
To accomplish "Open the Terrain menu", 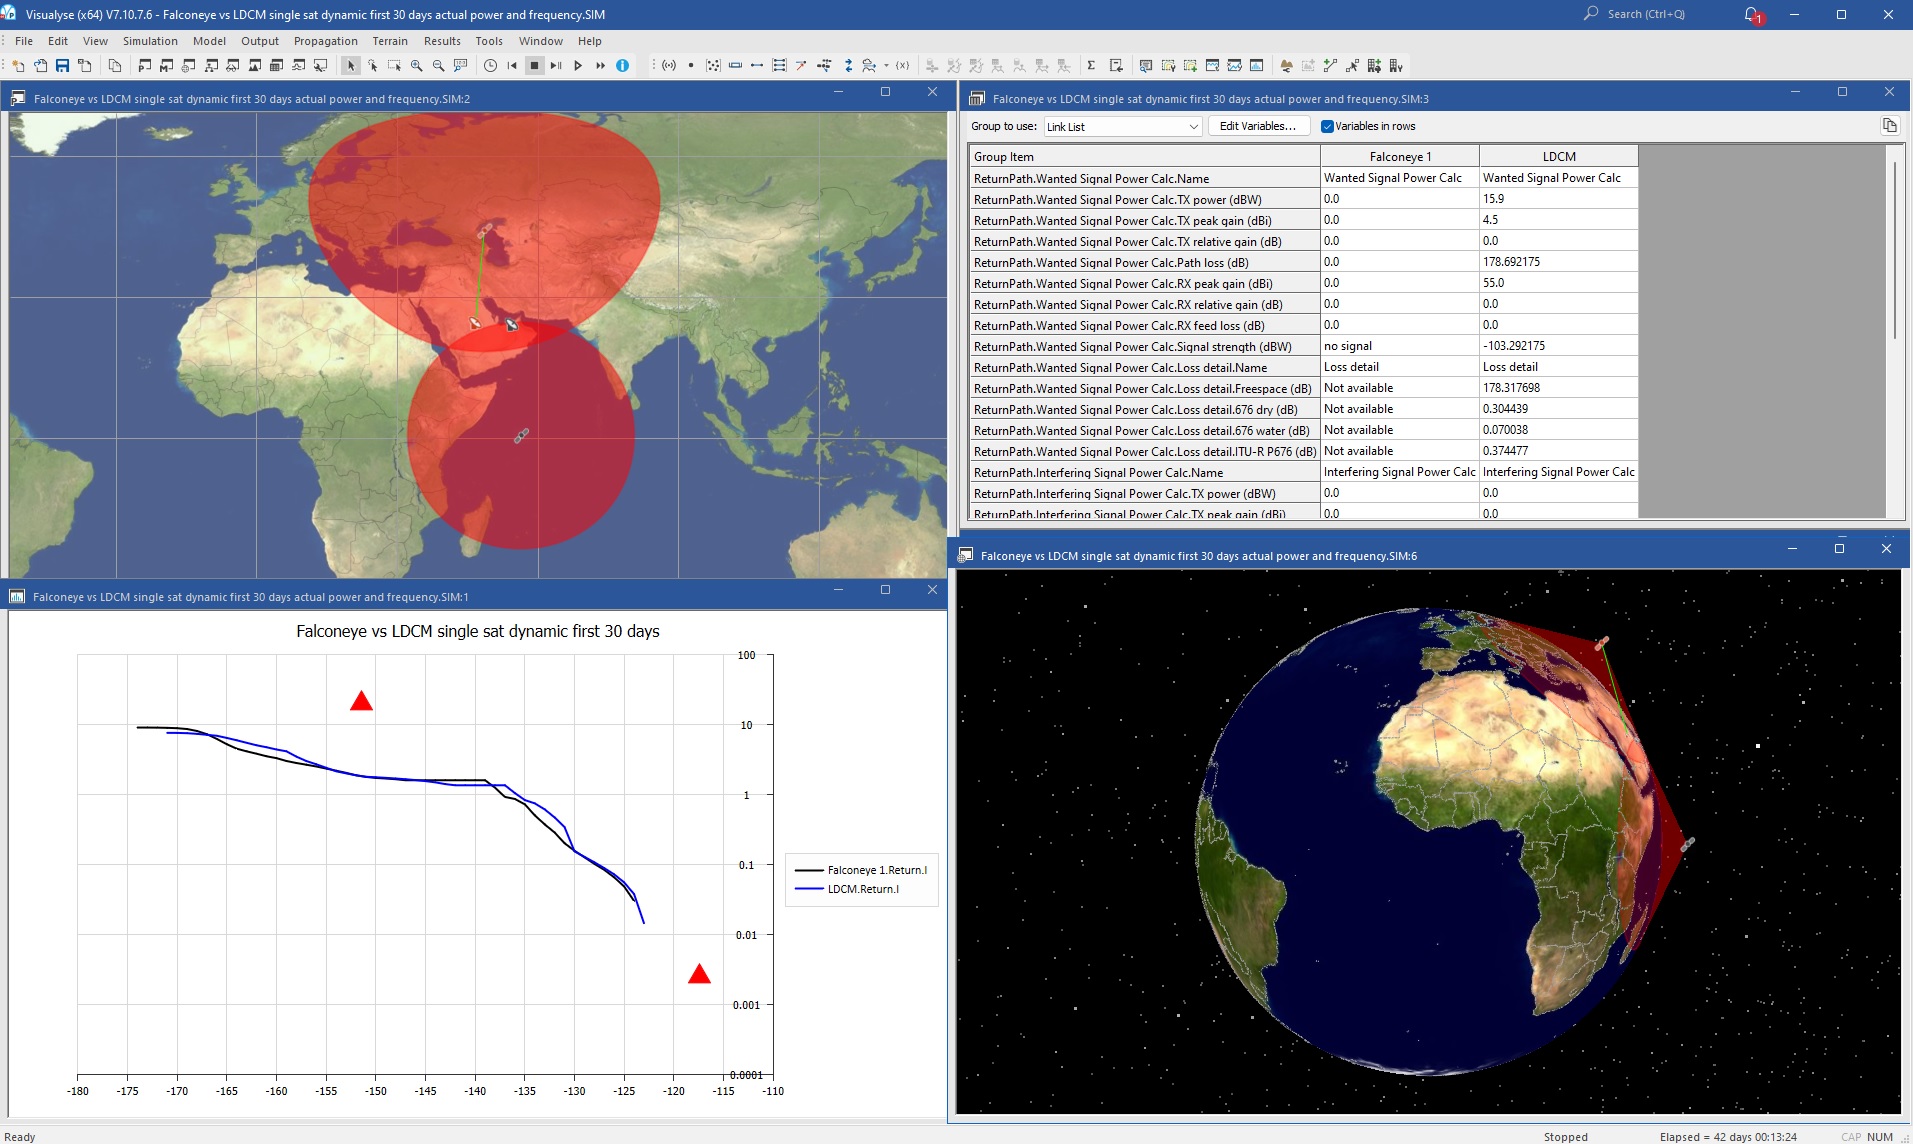I will click(390, 41).
